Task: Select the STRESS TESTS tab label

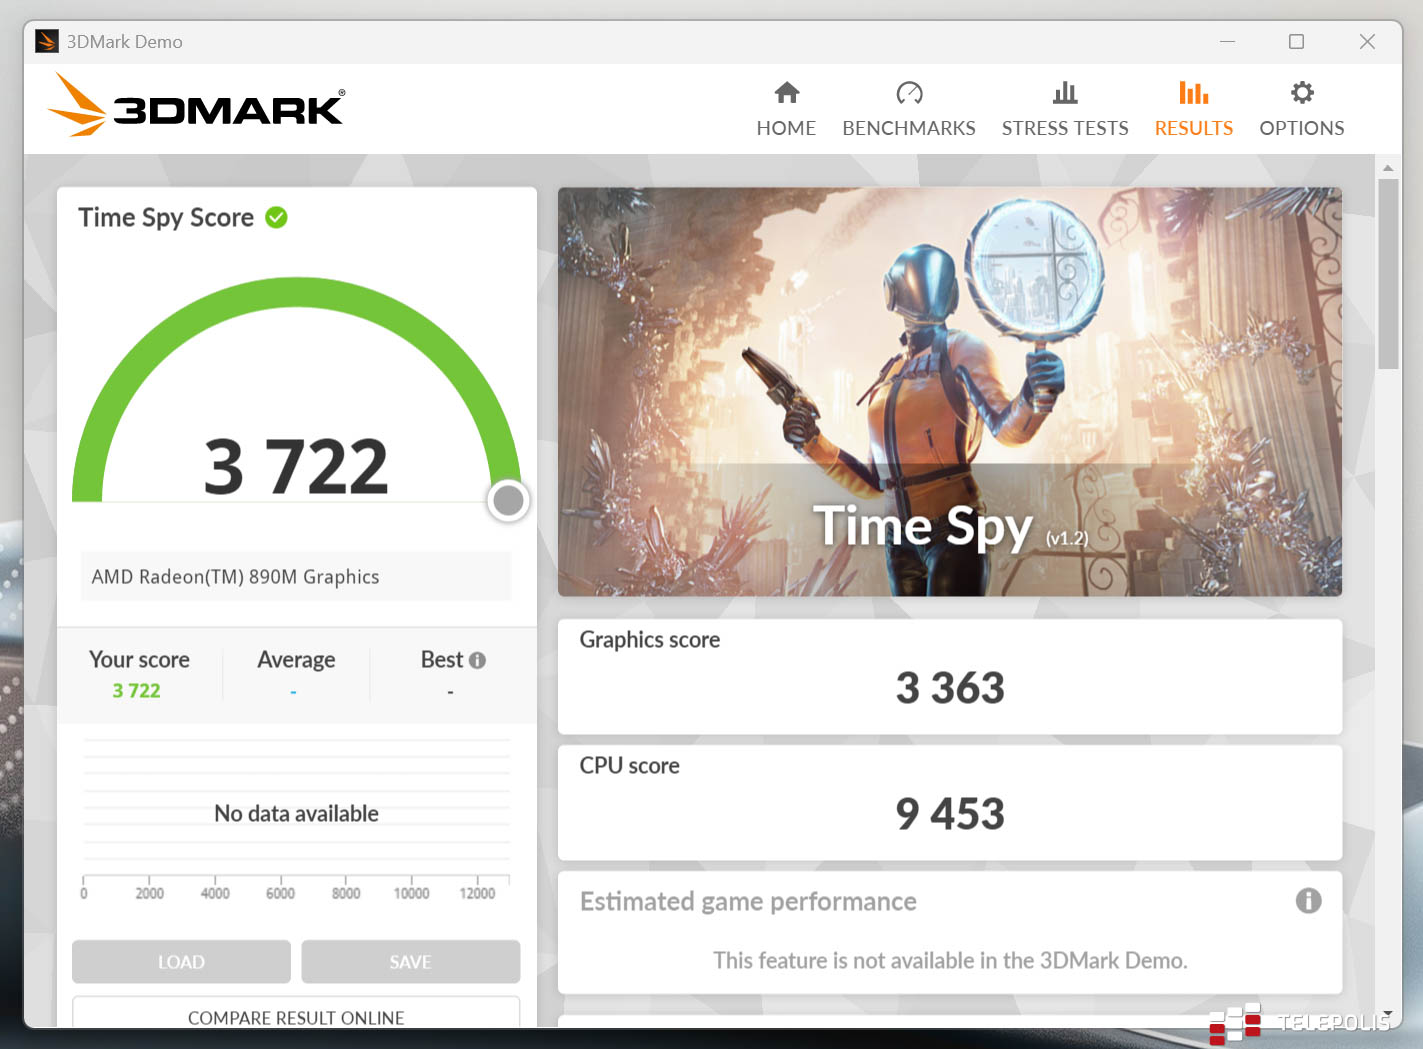Action: click(x=1065, y=128)
